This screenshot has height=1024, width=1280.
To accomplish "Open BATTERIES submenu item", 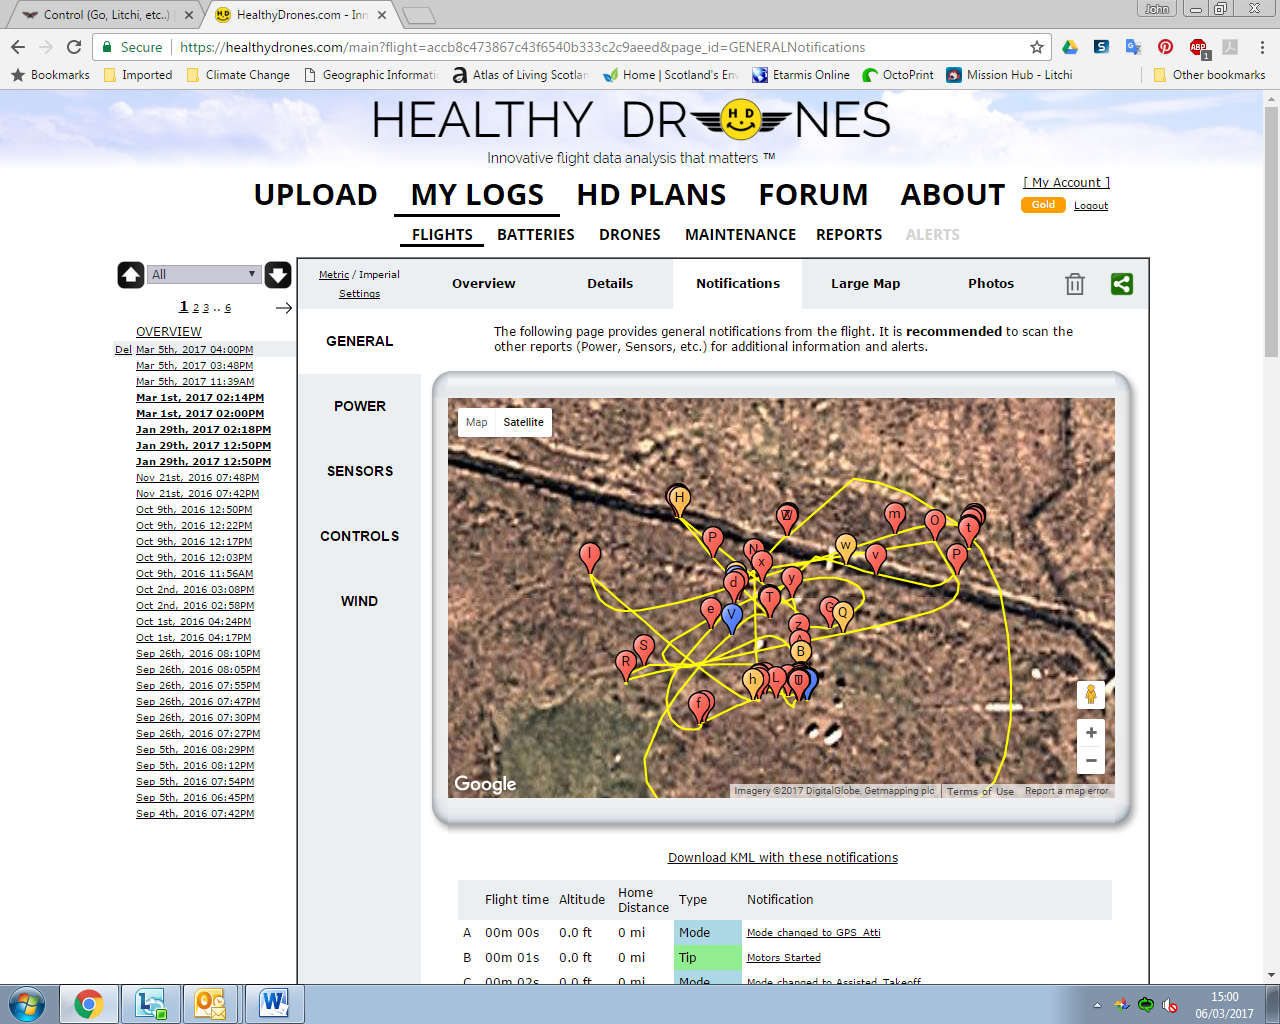I will (536, 235).
